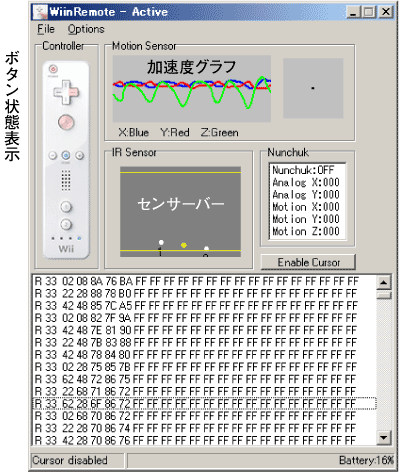Click the plus button on Wii remote

[x=79, y=155]
